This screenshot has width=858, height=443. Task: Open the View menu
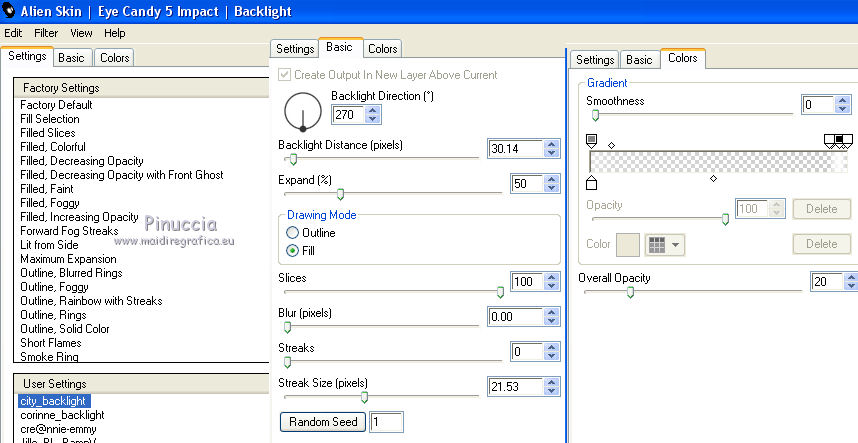(81, 33)
